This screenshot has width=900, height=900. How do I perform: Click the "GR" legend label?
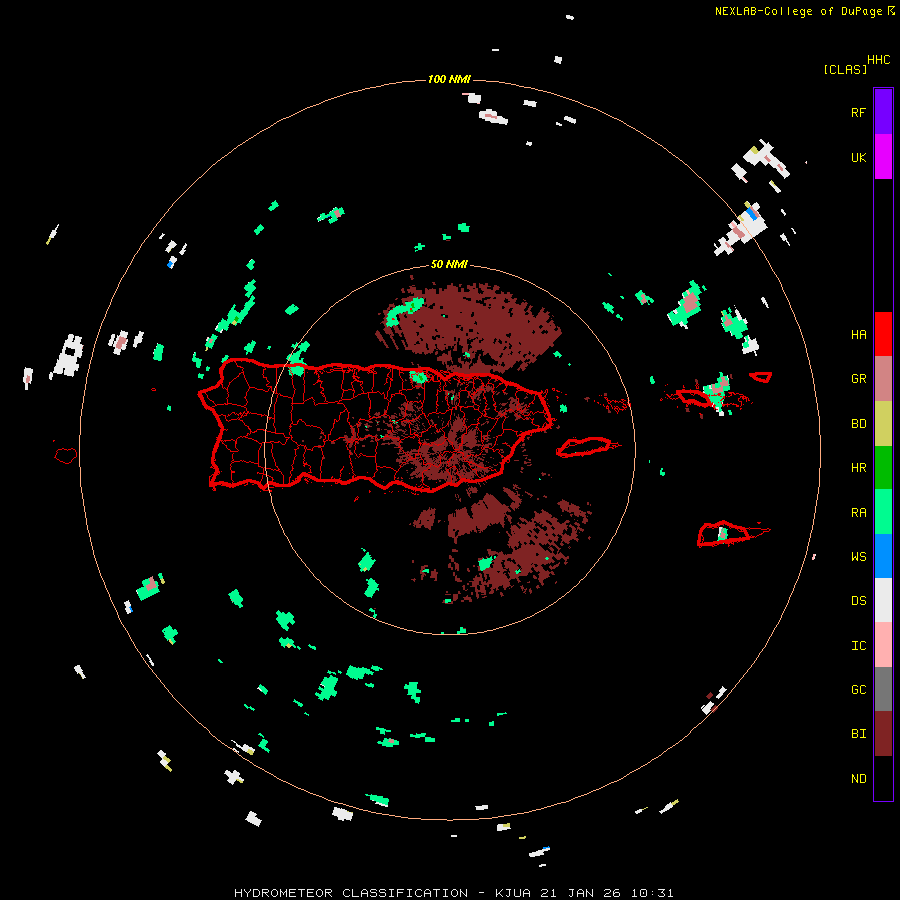coord(858,379)
